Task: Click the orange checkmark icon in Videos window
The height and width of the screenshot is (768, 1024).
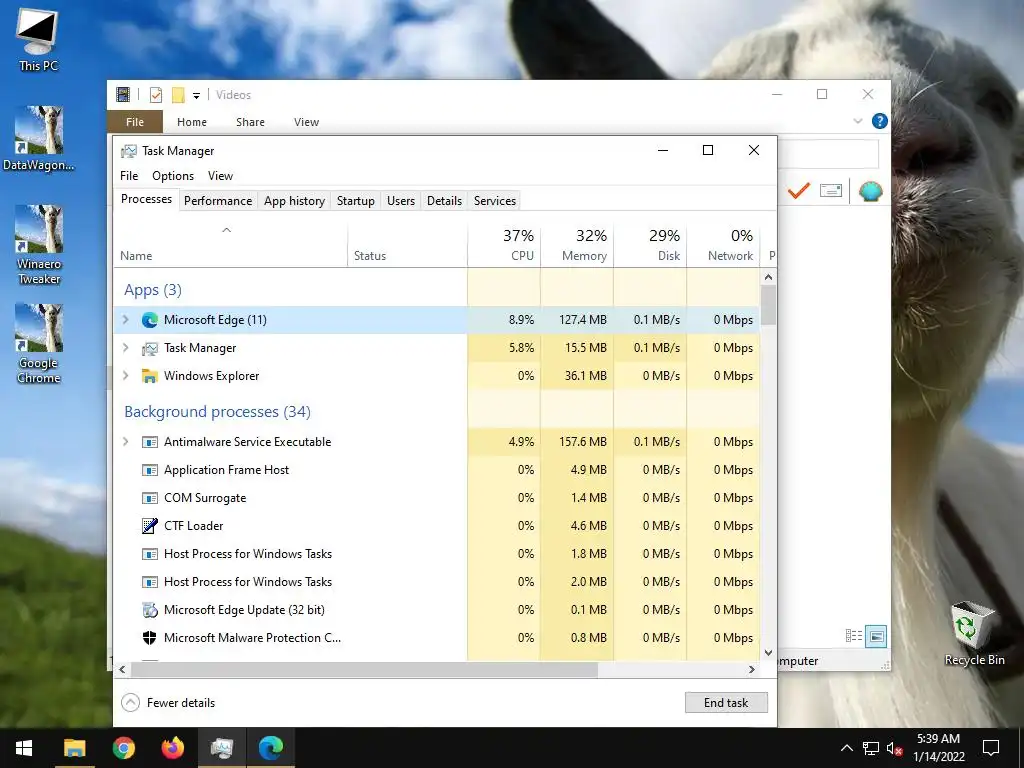Action: pos(798,191)
